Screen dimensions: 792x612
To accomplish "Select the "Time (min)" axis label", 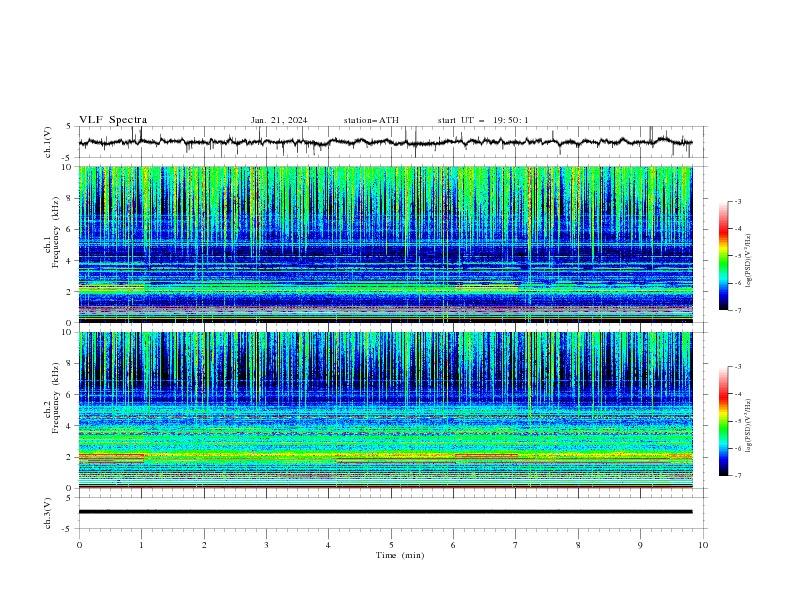I will [400, 555].
